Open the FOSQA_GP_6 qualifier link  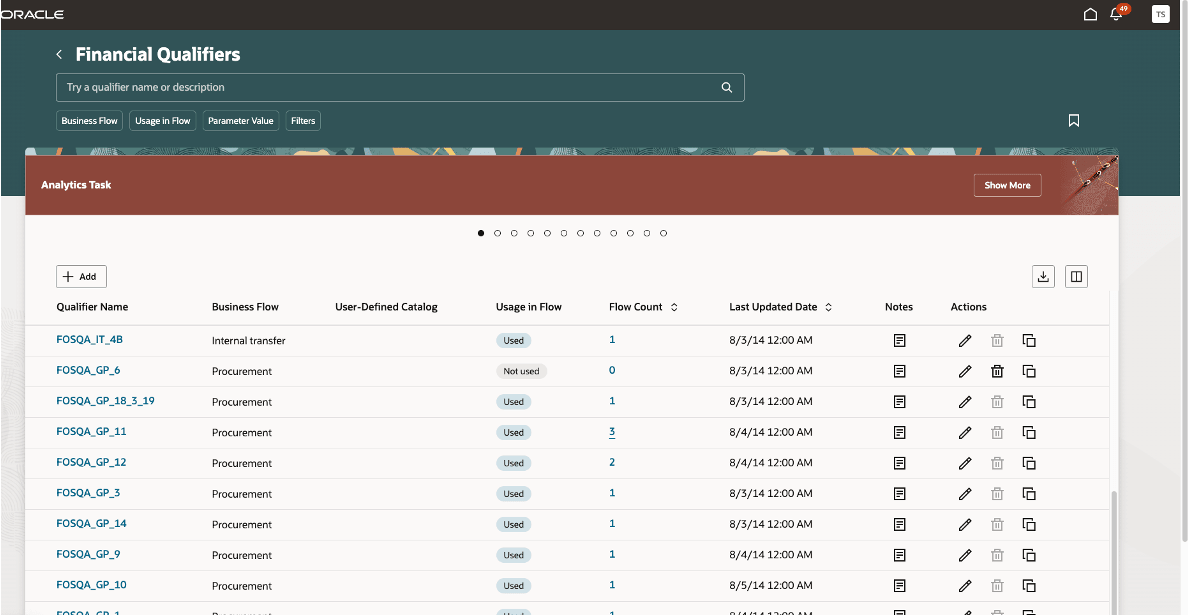(x=88, y=370)
